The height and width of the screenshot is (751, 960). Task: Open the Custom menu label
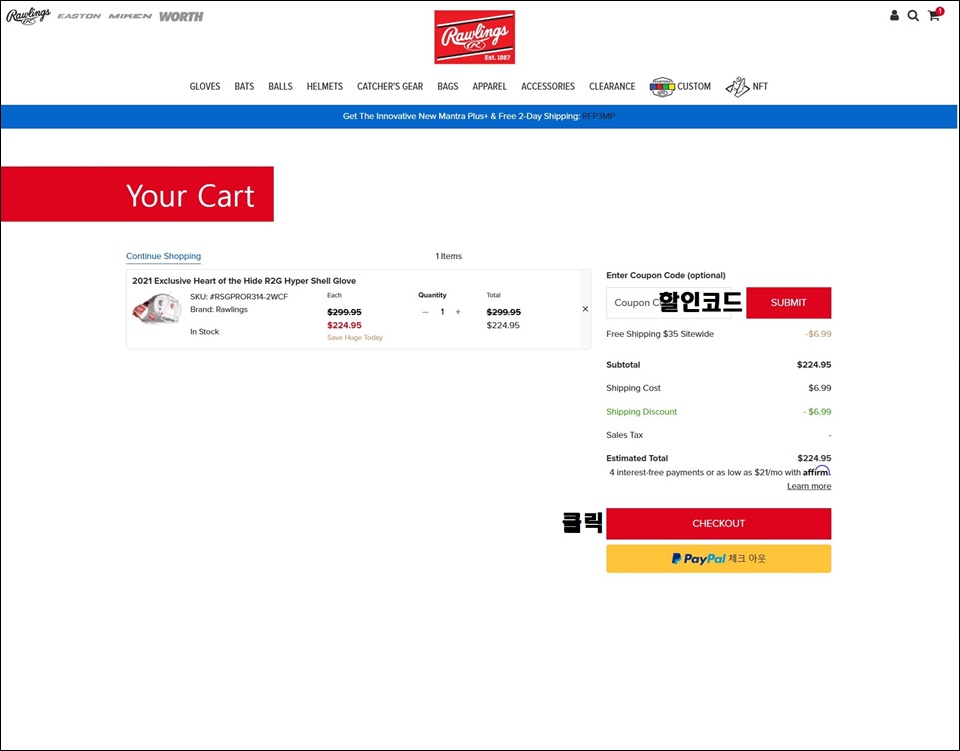click(x=694, y=86)
